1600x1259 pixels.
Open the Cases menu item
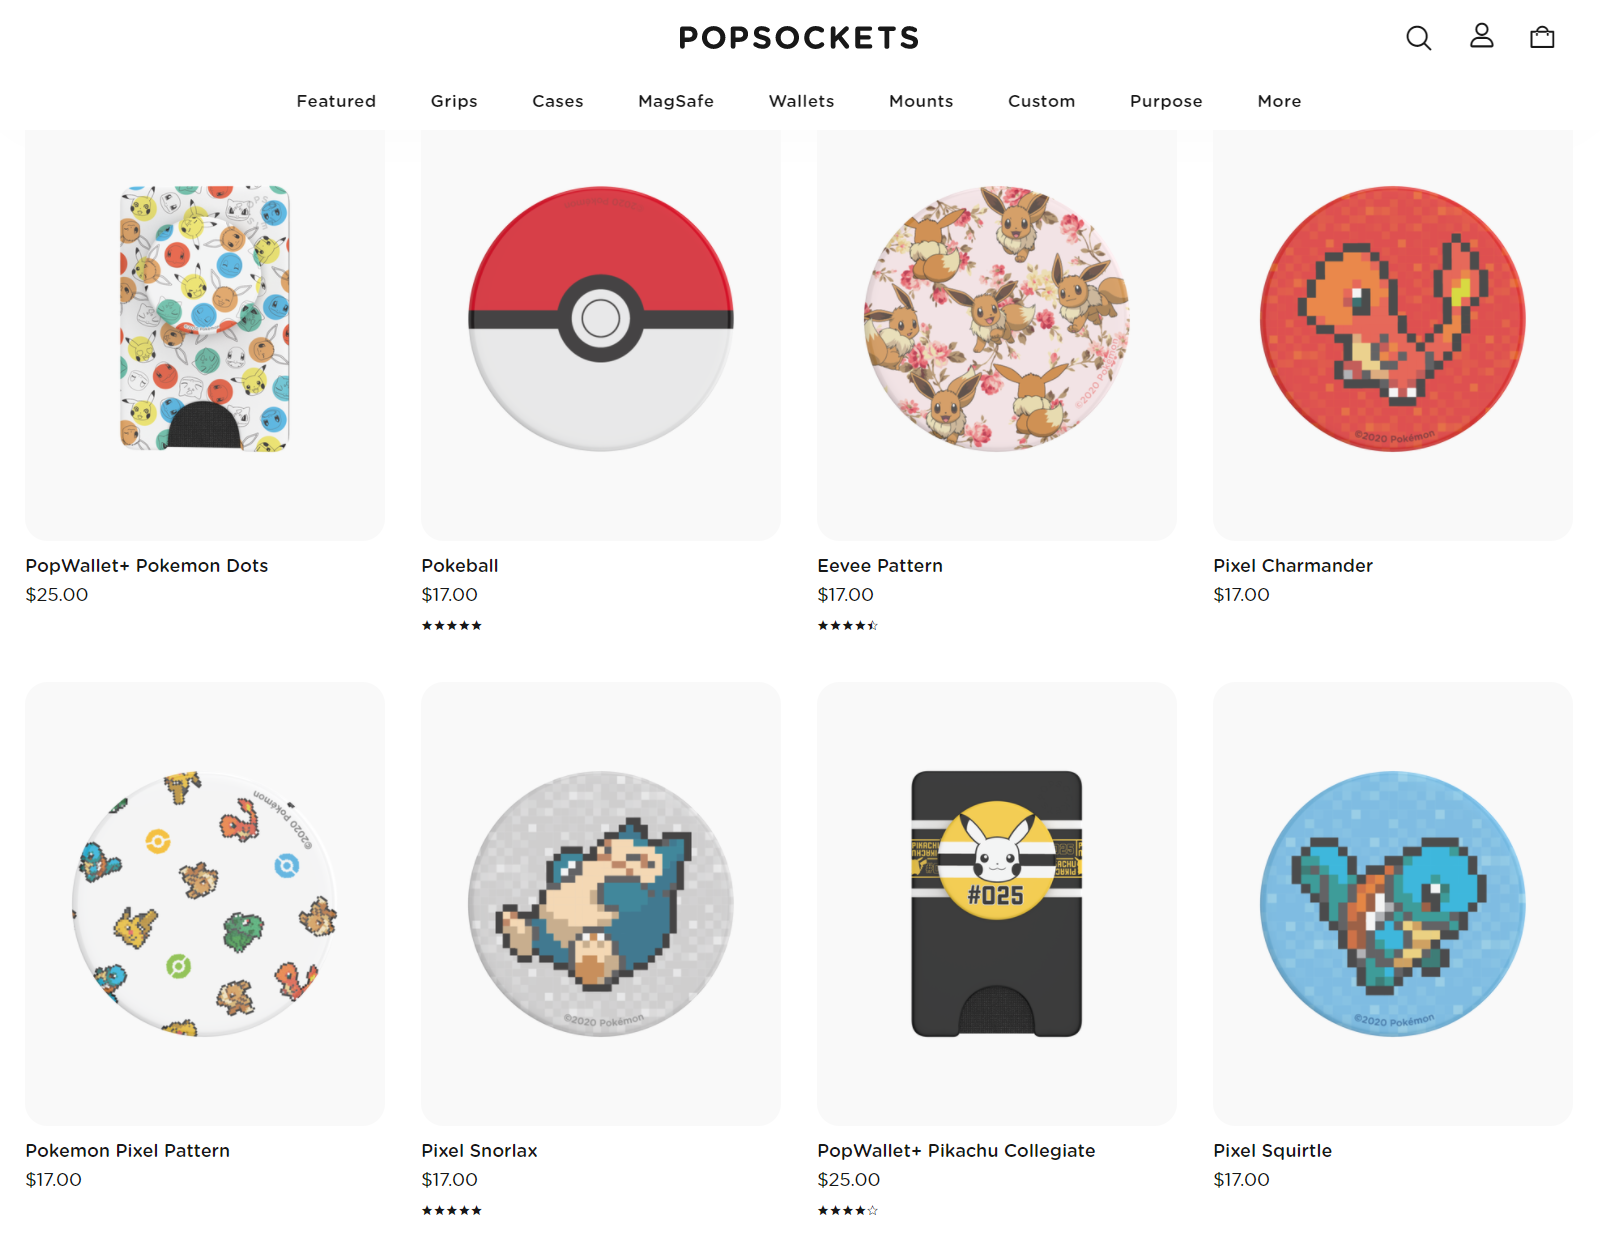pos(558,101)
